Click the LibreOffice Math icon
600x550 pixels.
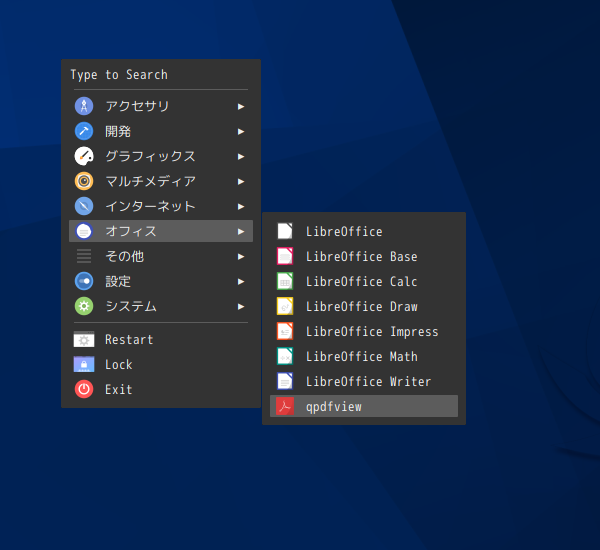(x=285, y=356)
